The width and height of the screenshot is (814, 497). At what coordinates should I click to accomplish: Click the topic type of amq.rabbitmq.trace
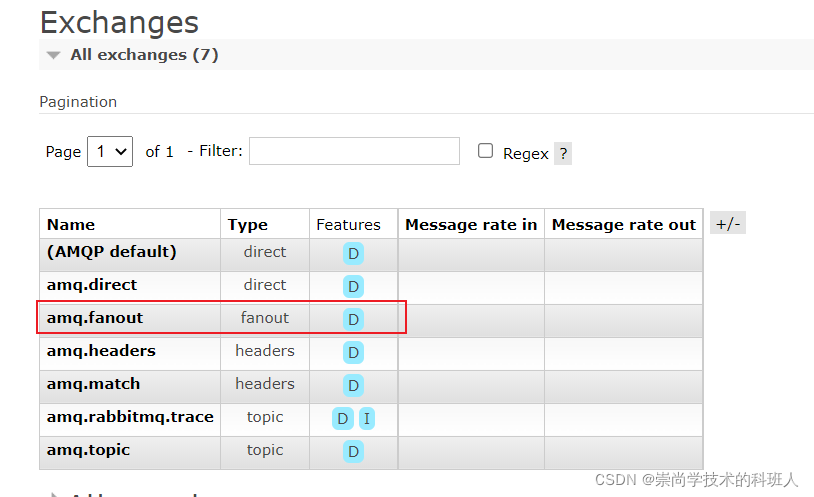coord(265,417)
